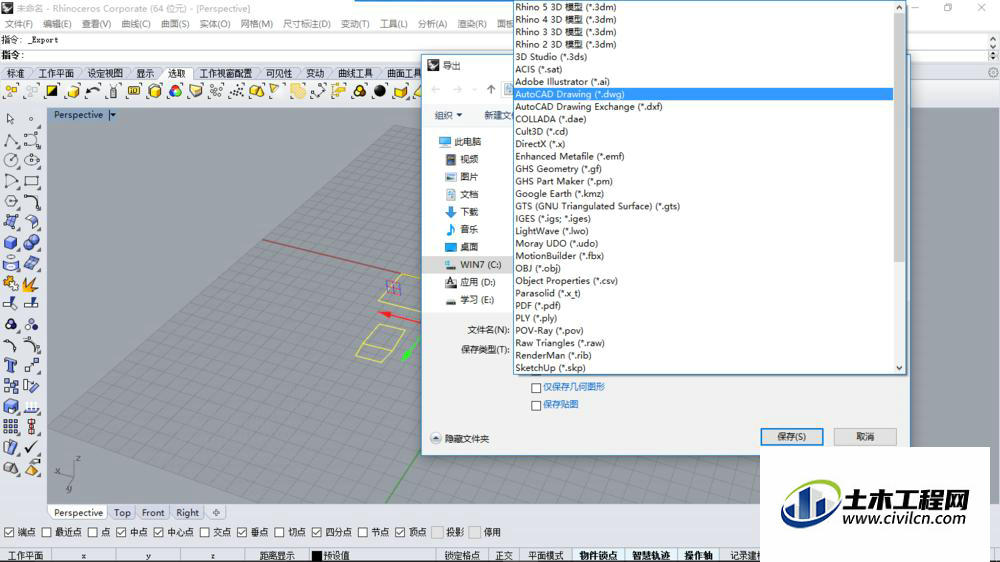
Task: Switch to the Right viewport tab
Action: 188,512
